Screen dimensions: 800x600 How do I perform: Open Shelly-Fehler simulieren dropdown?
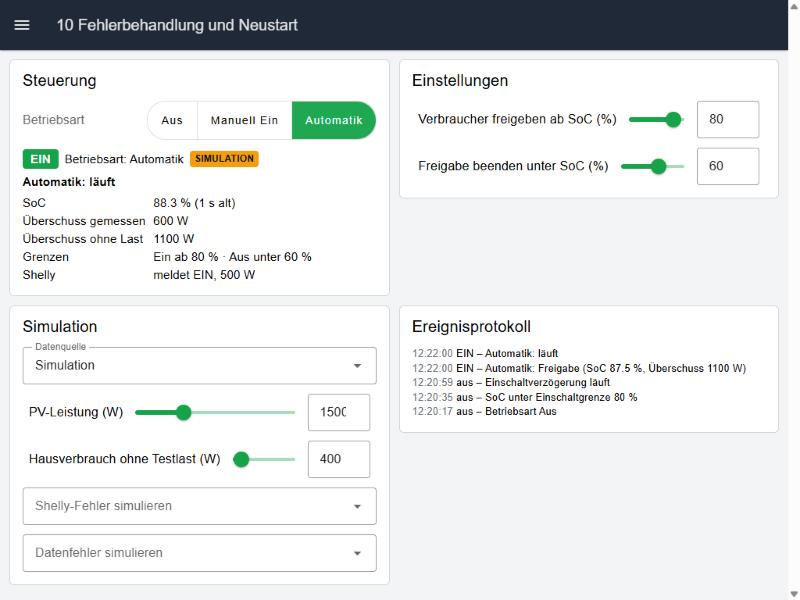click(x=199, y=506)
